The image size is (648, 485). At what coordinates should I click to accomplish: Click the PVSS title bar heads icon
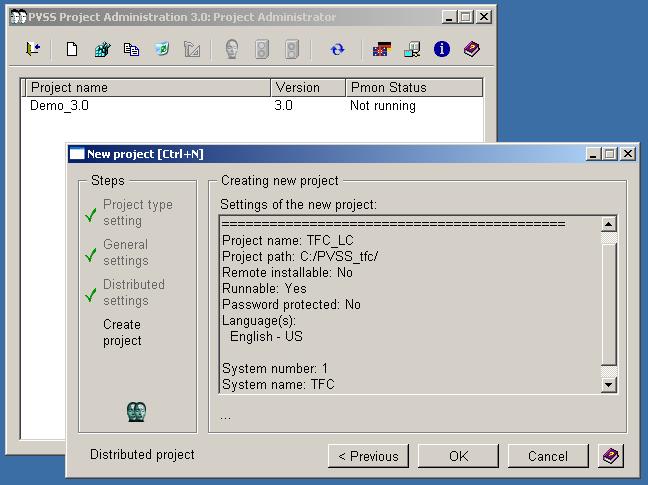19,17
